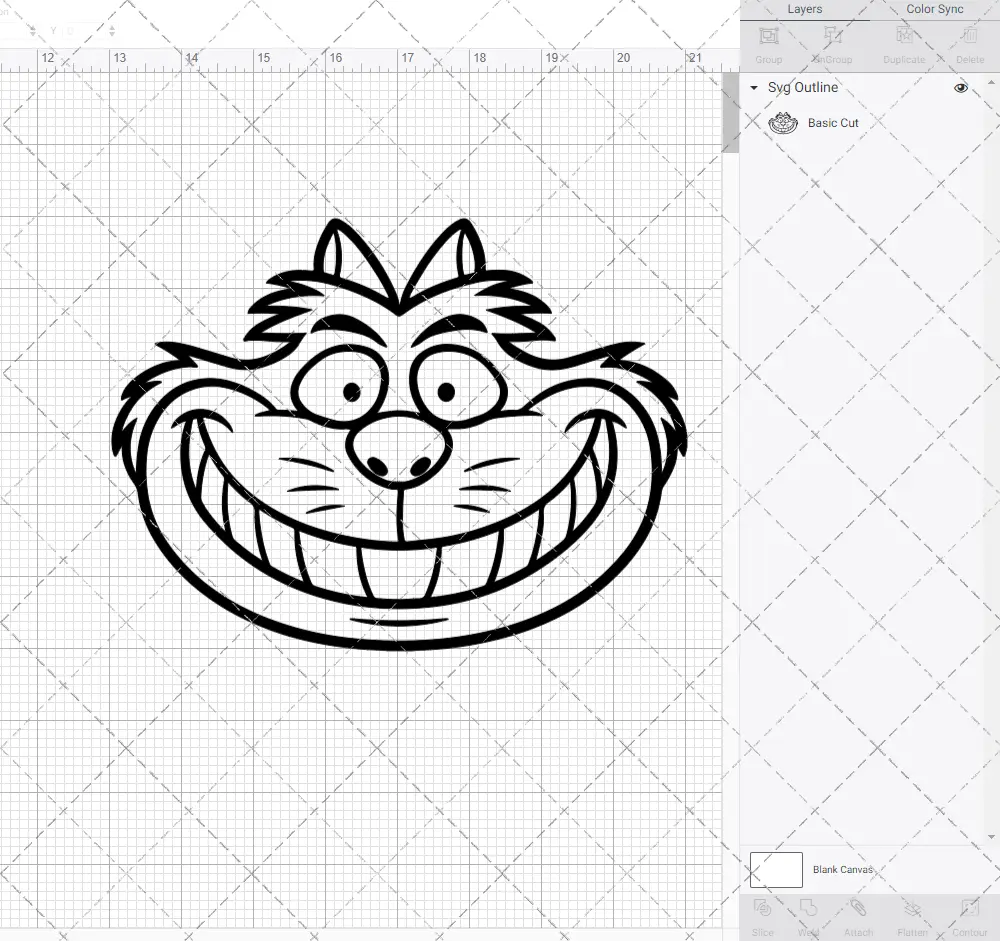Select the Basic Cut layer label
This screenshot has width=1000, height=941.
pyautogui.click(x=833, y=123)
